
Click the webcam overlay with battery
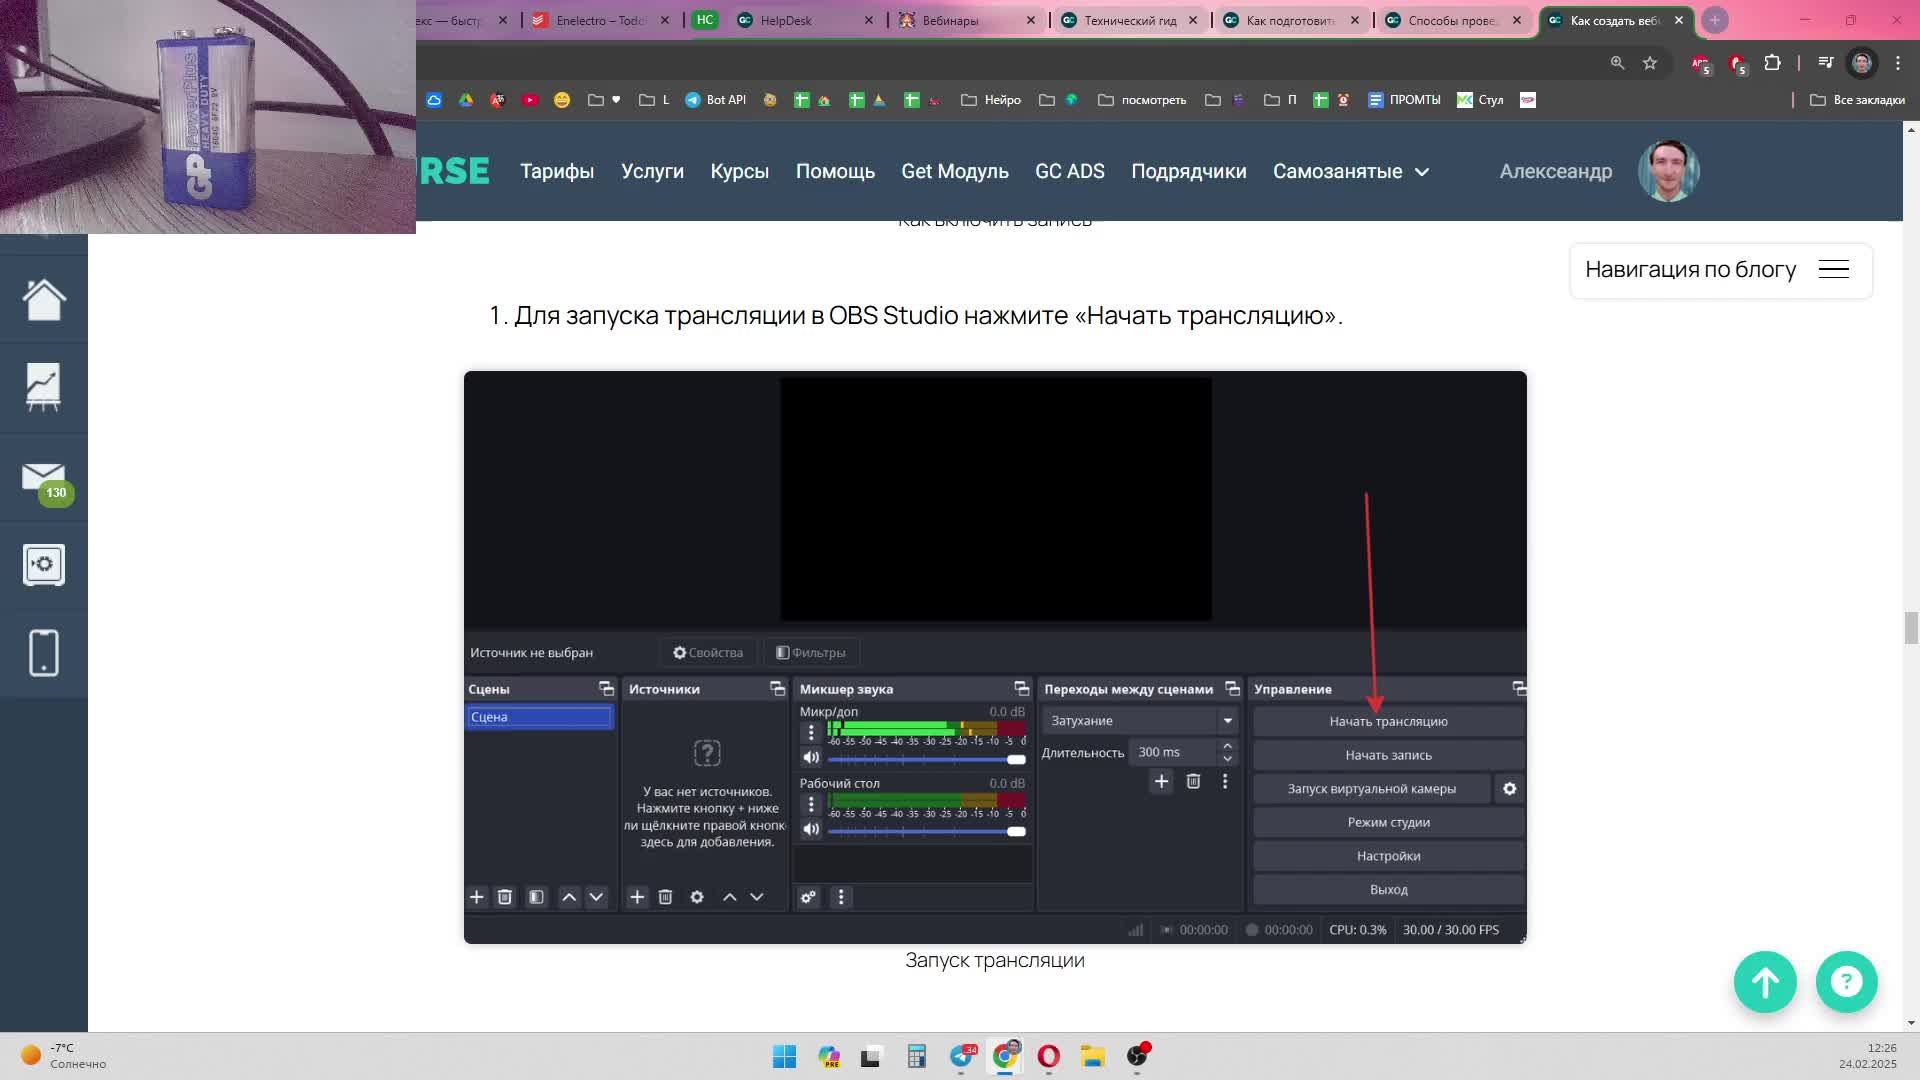click(208, 117)
